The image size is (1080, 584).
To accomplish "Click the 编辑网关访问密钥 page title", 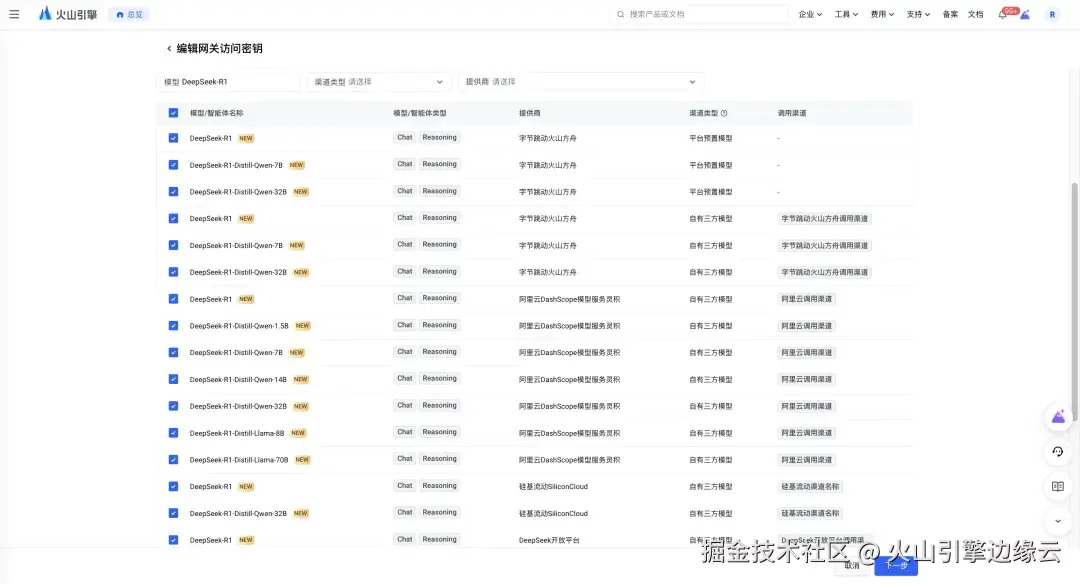I will 219,48.
